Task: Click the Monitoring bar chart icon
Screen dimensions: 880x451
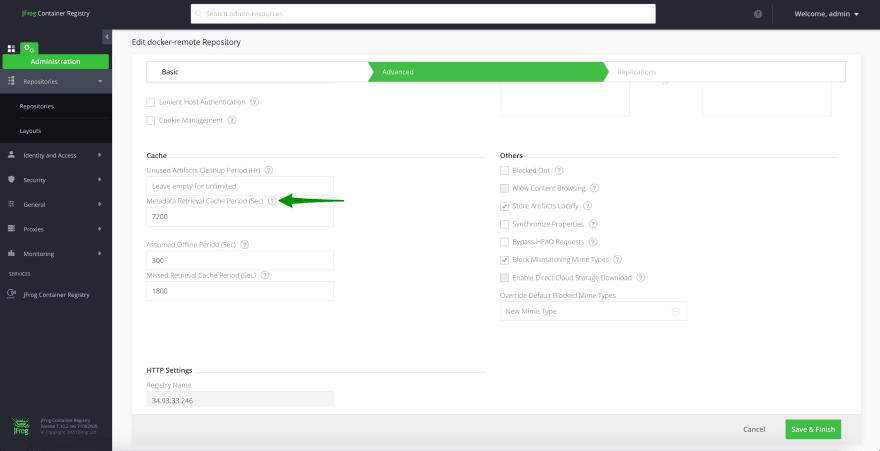Action: tap(11, 254)
